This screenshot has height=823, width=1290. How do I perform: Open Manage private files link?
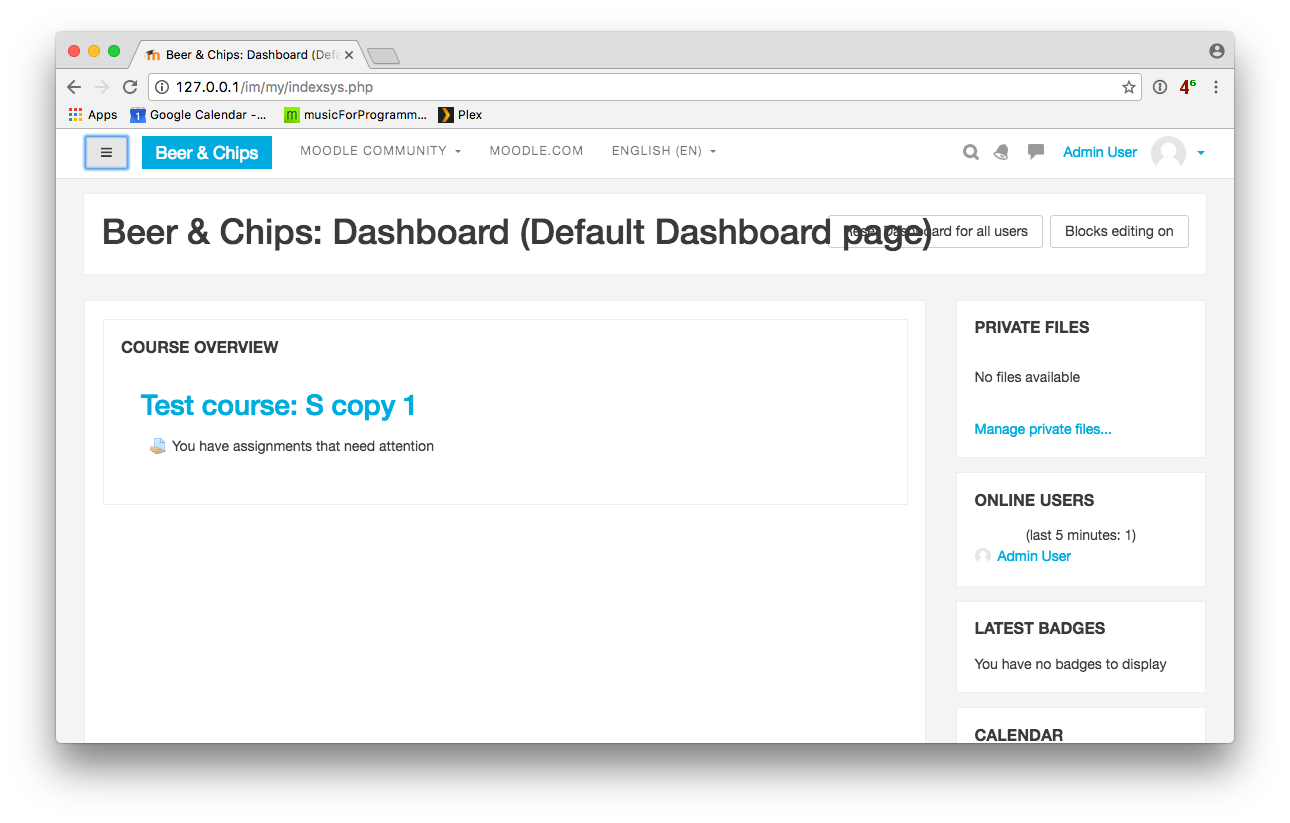(1043, 429)
